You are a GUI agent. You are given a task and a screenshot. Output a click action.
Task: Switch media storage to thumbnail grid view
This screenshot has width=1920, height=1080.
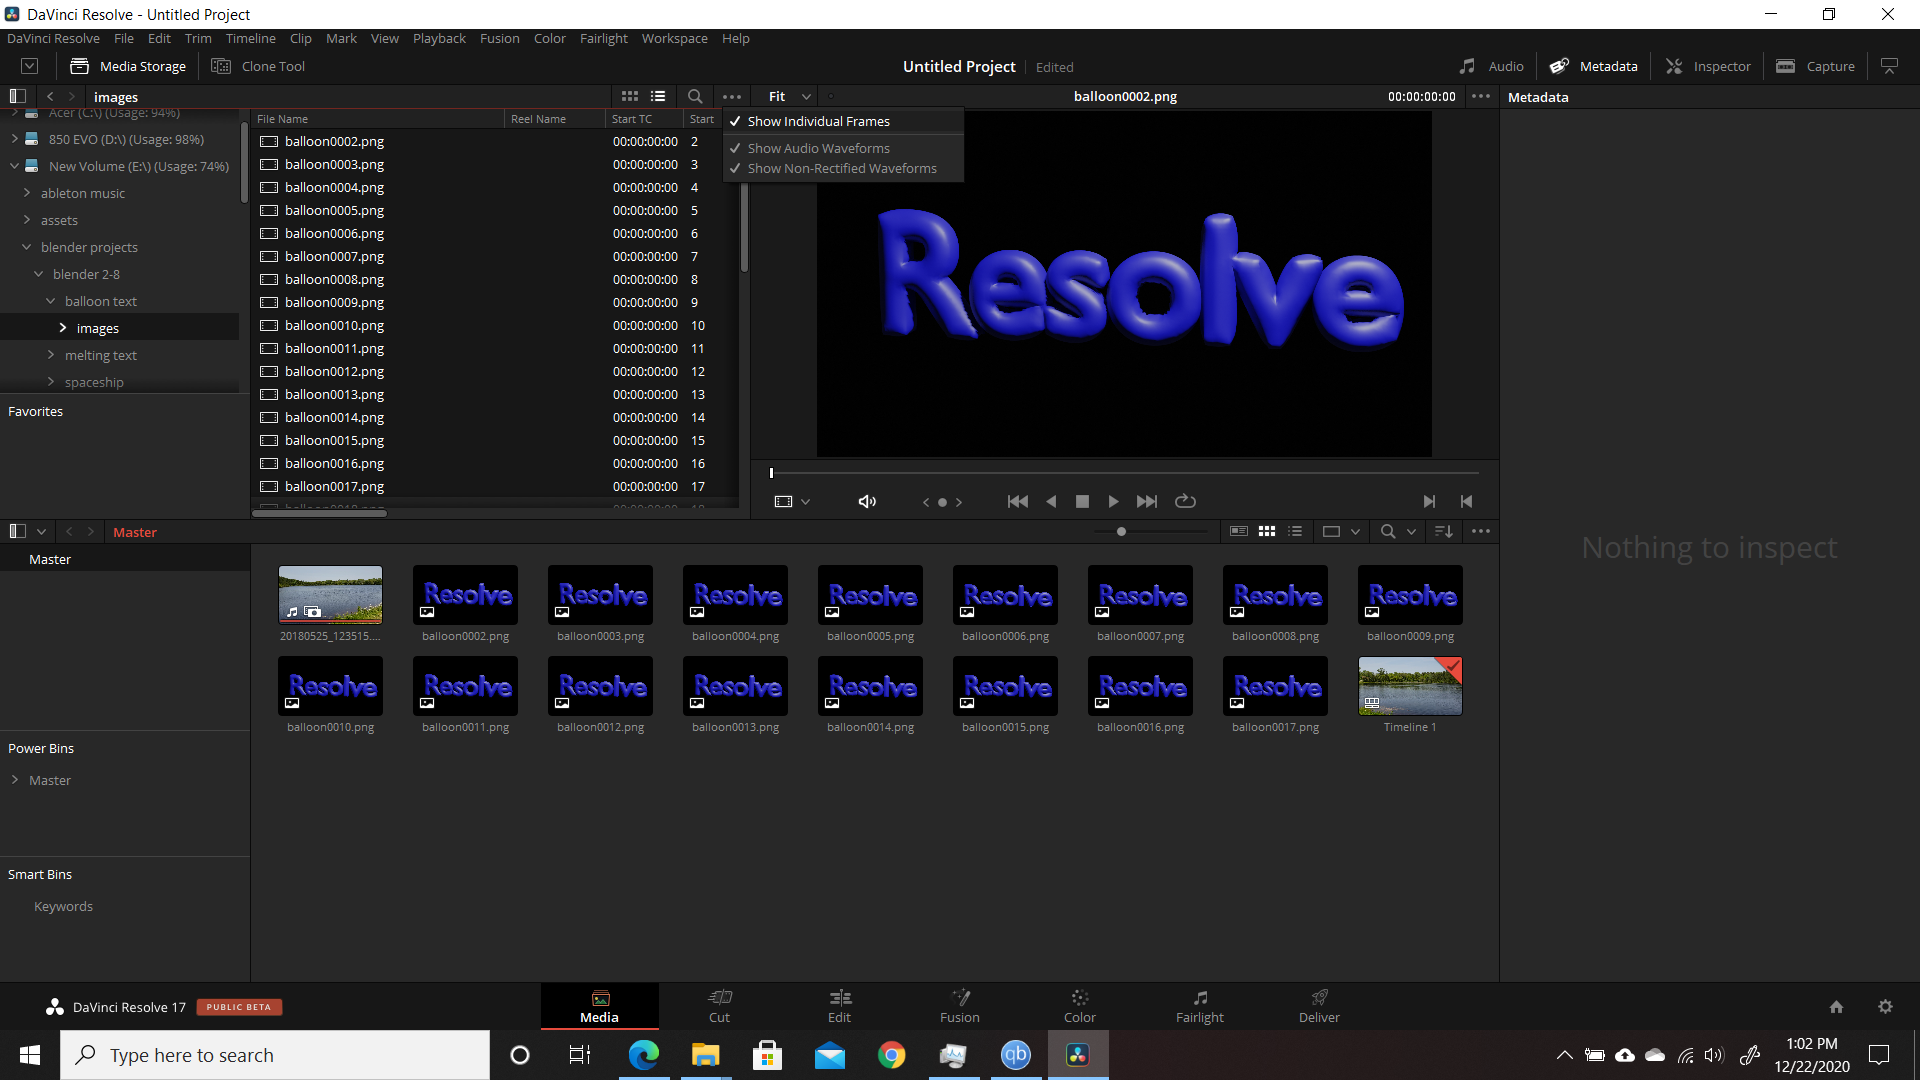(630, 96)
